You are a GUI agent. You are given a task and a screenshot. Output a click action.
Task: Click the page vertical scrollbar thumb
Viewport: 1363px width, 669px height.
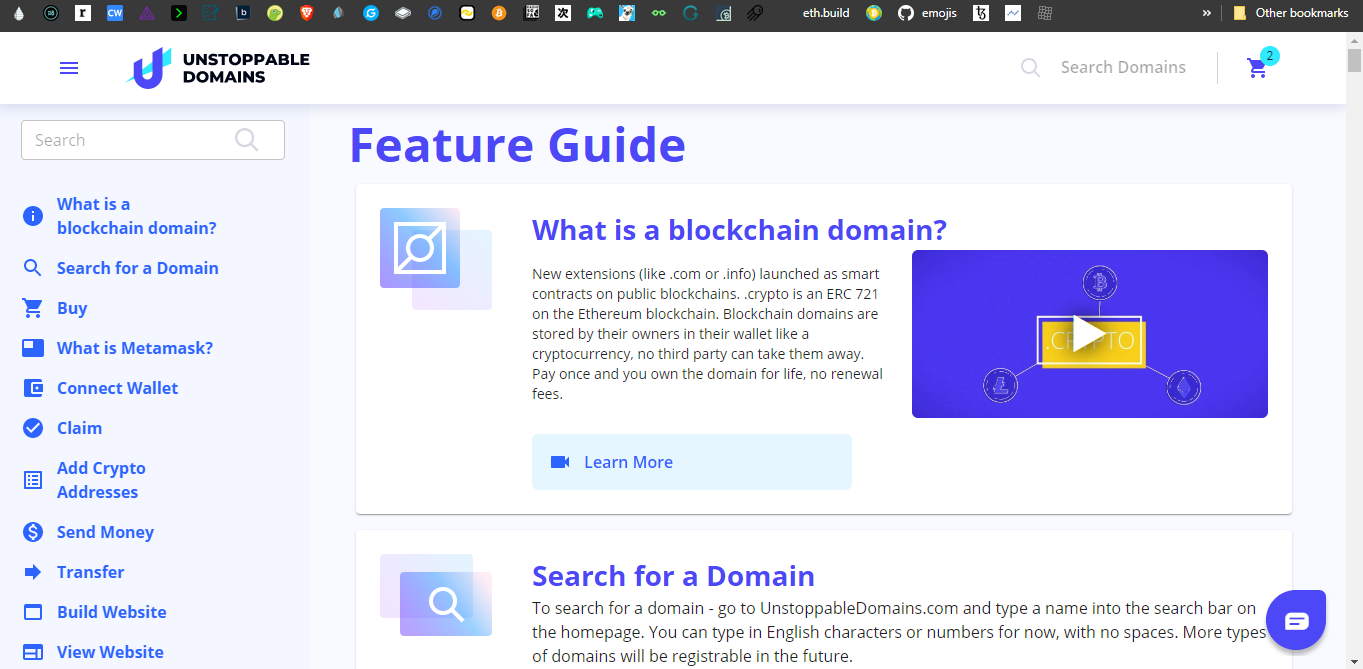coord(1354,61)
